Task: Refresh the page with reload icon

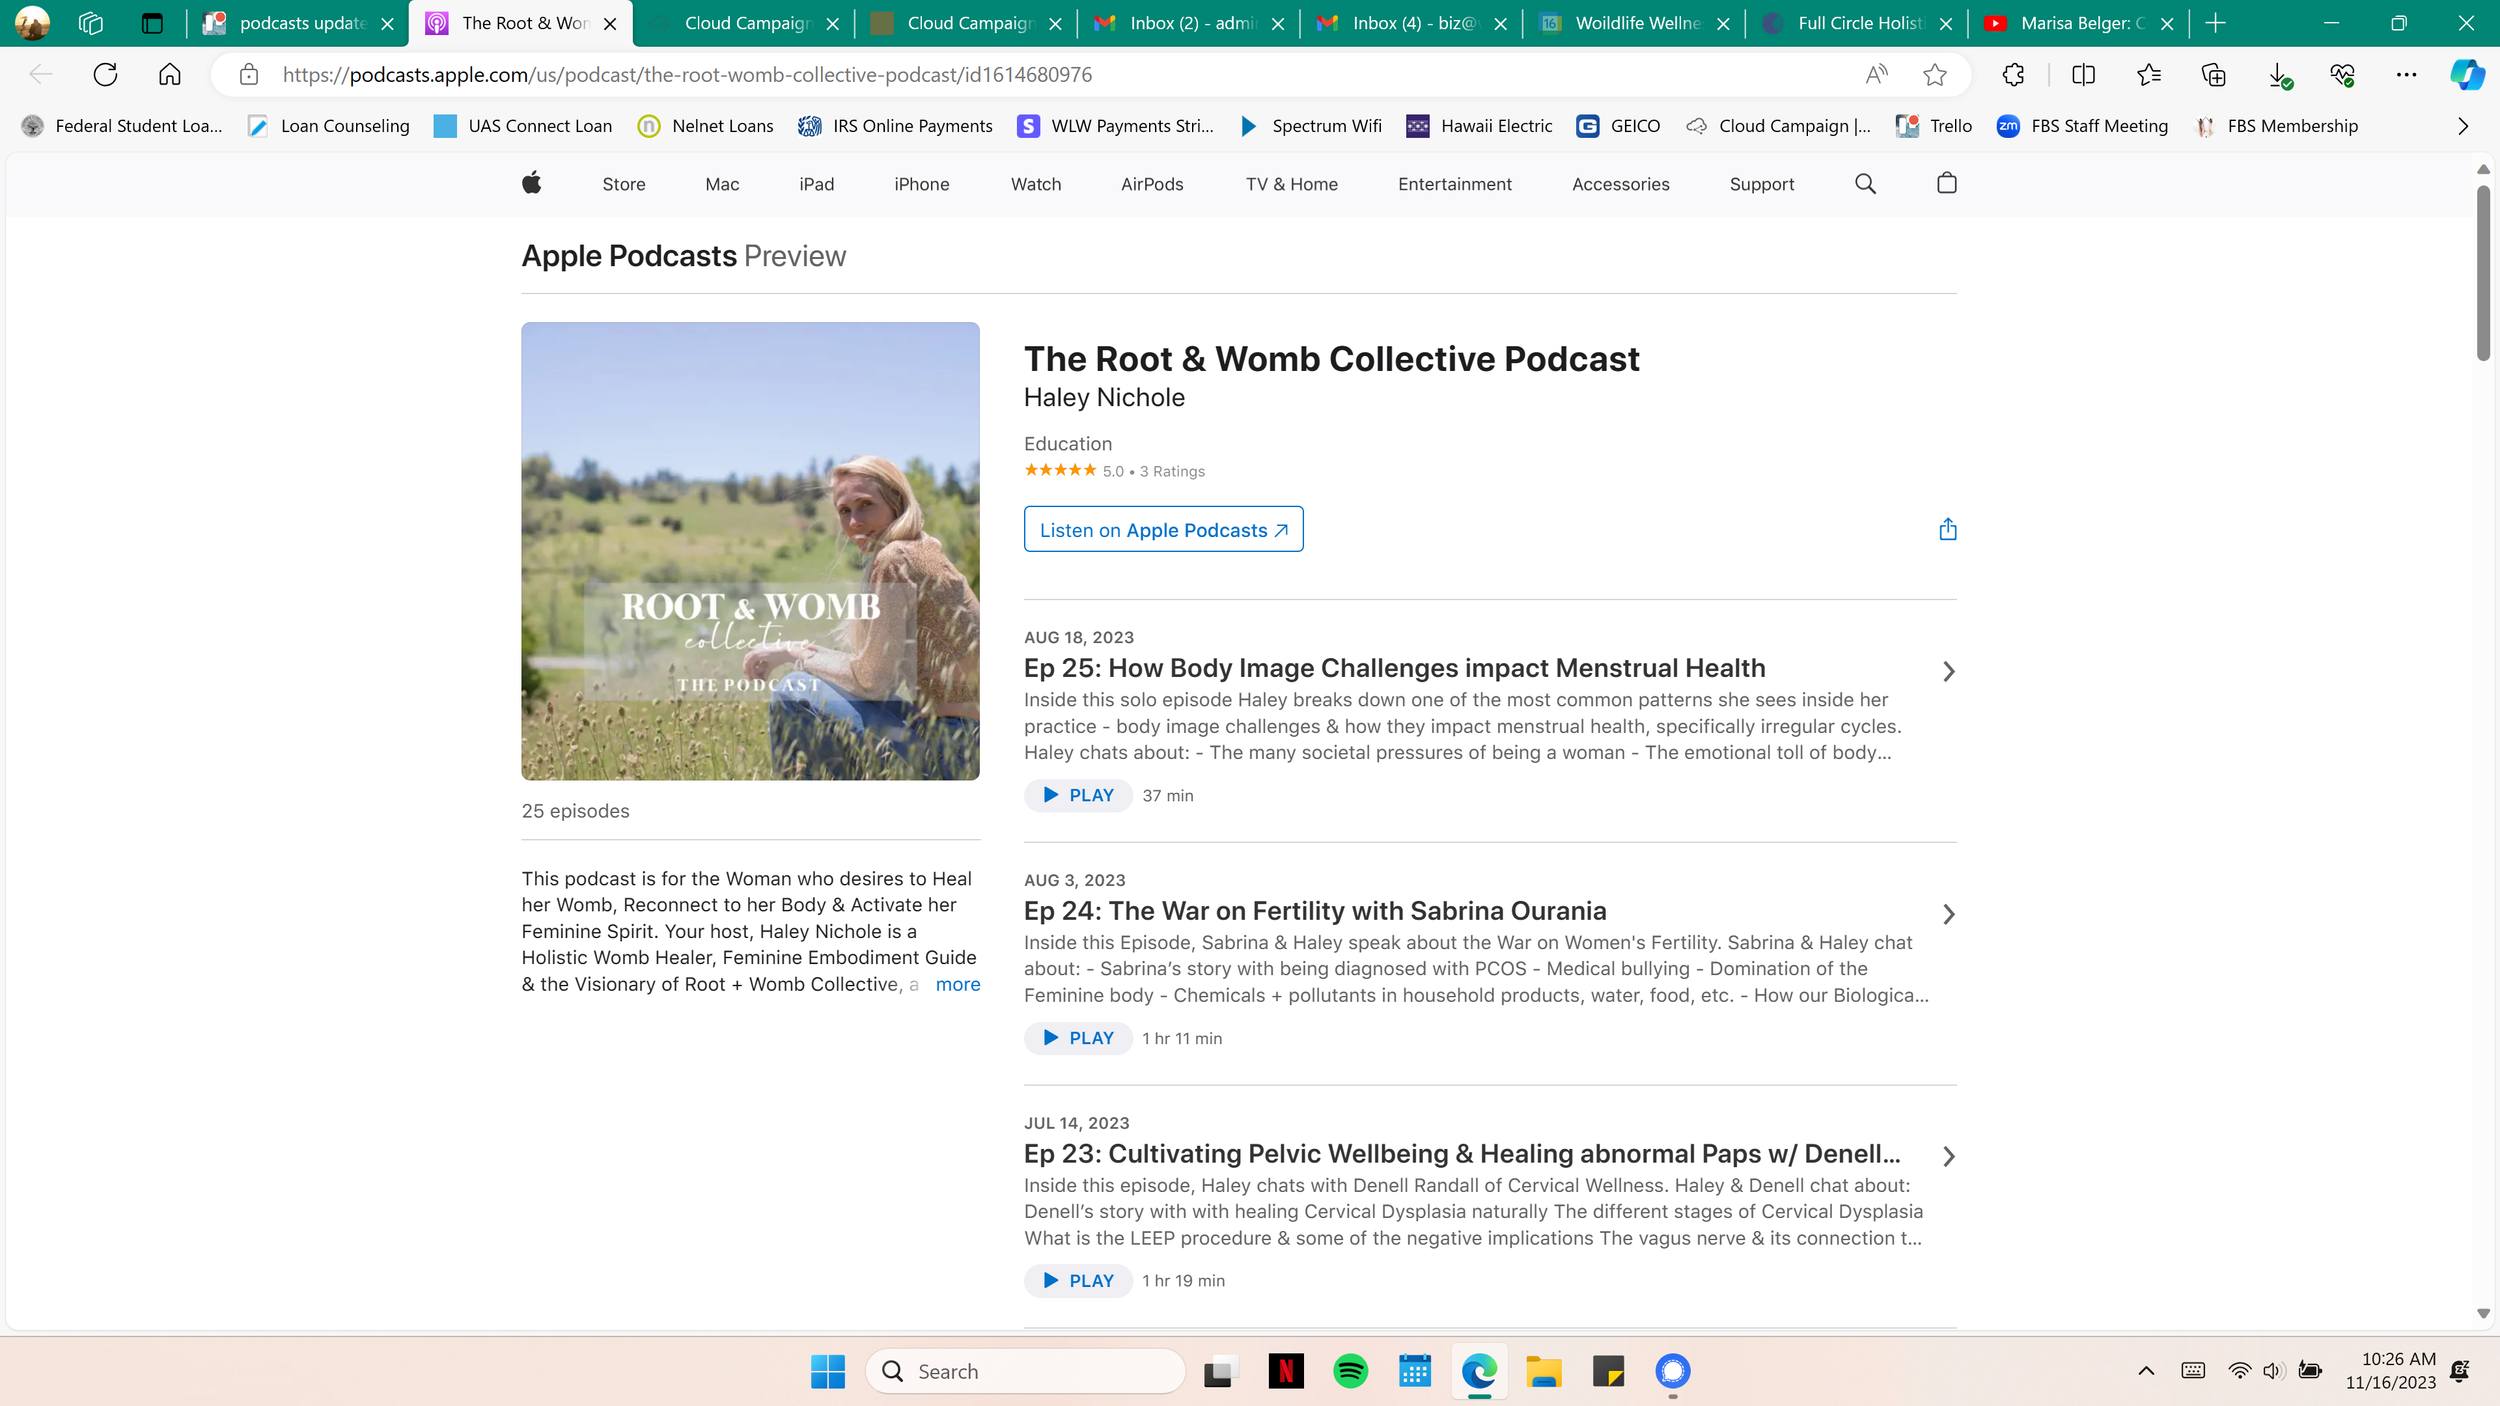Action: pyautogui.click(x=105, y=74)
